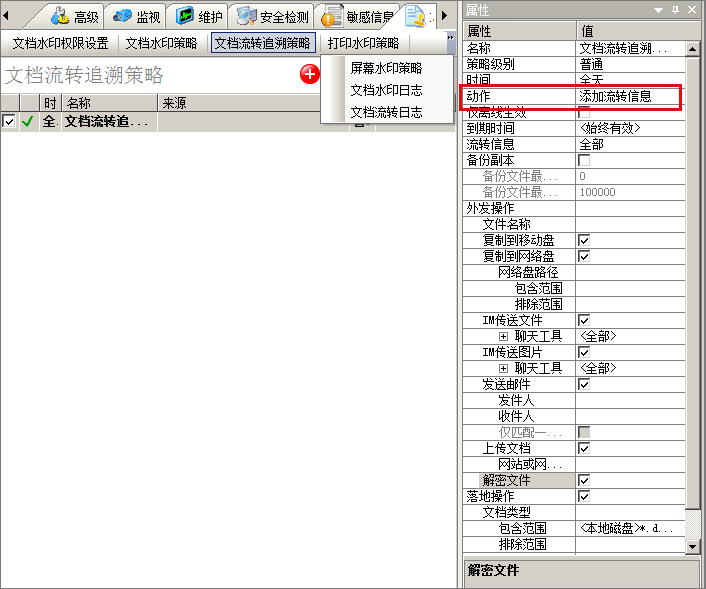Viewport: 706px width, 589px height.
Task: Click the 打印水印策略 toolbar button
Action: 363,43
